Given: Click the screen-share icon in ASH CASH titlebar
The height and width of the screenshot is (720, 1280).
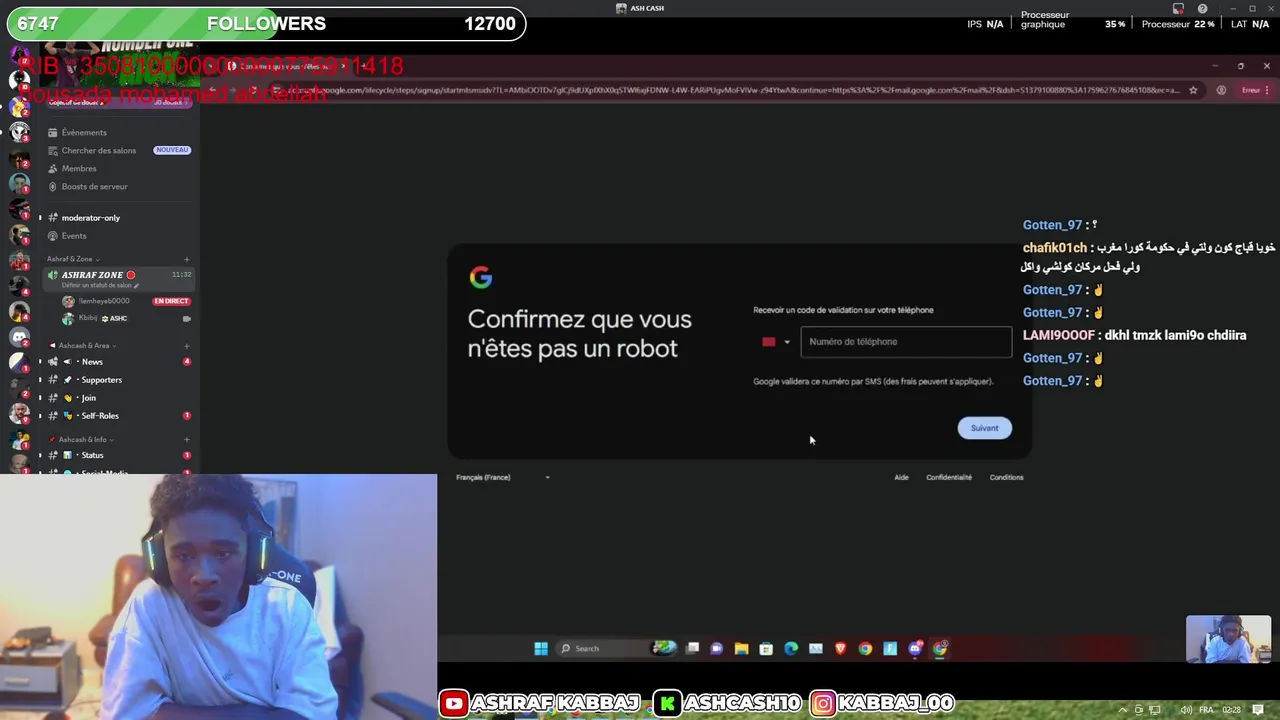Looking at the screenshot, I should point(1178,9).
